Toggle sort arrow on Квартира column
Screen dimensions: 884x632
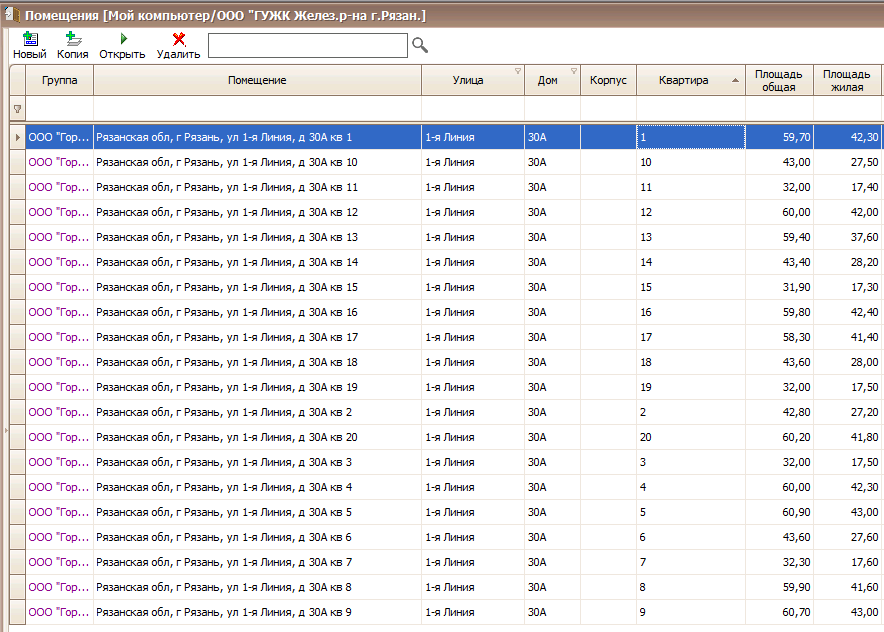coord(736,81)
